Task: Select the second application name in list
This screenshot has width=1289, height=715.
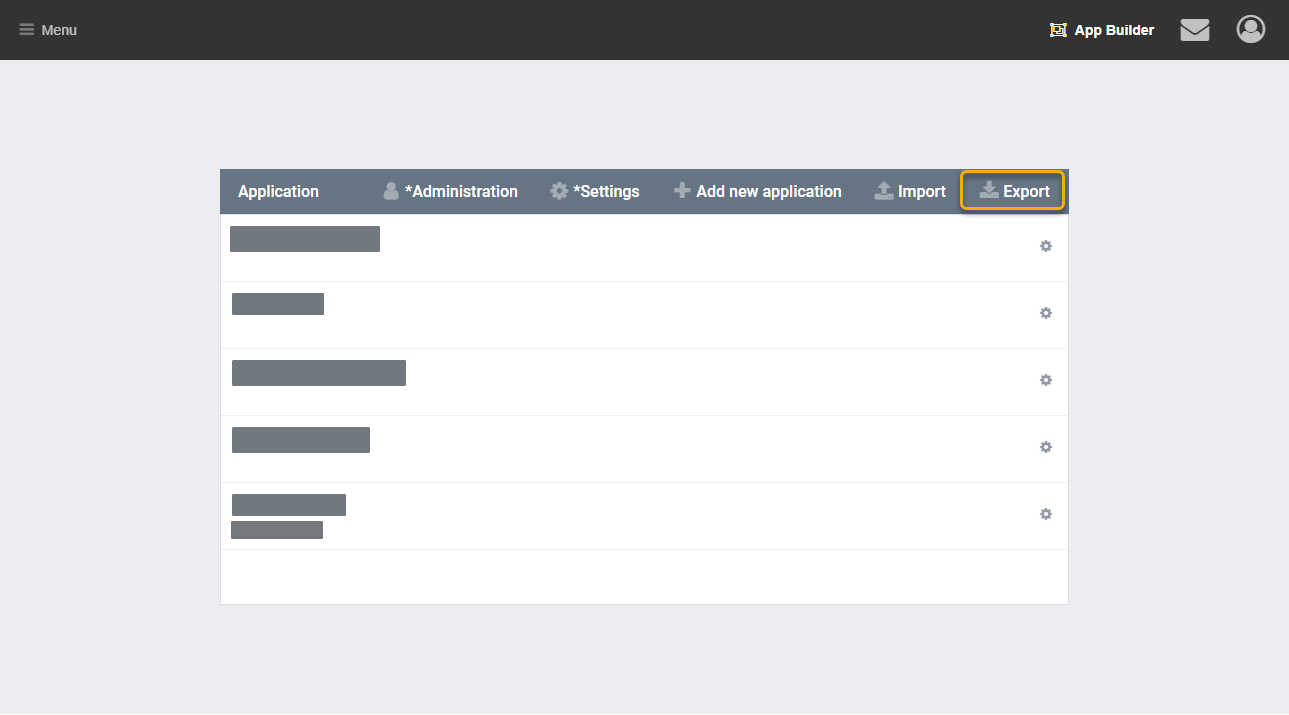Action: (x=278, y=304)
